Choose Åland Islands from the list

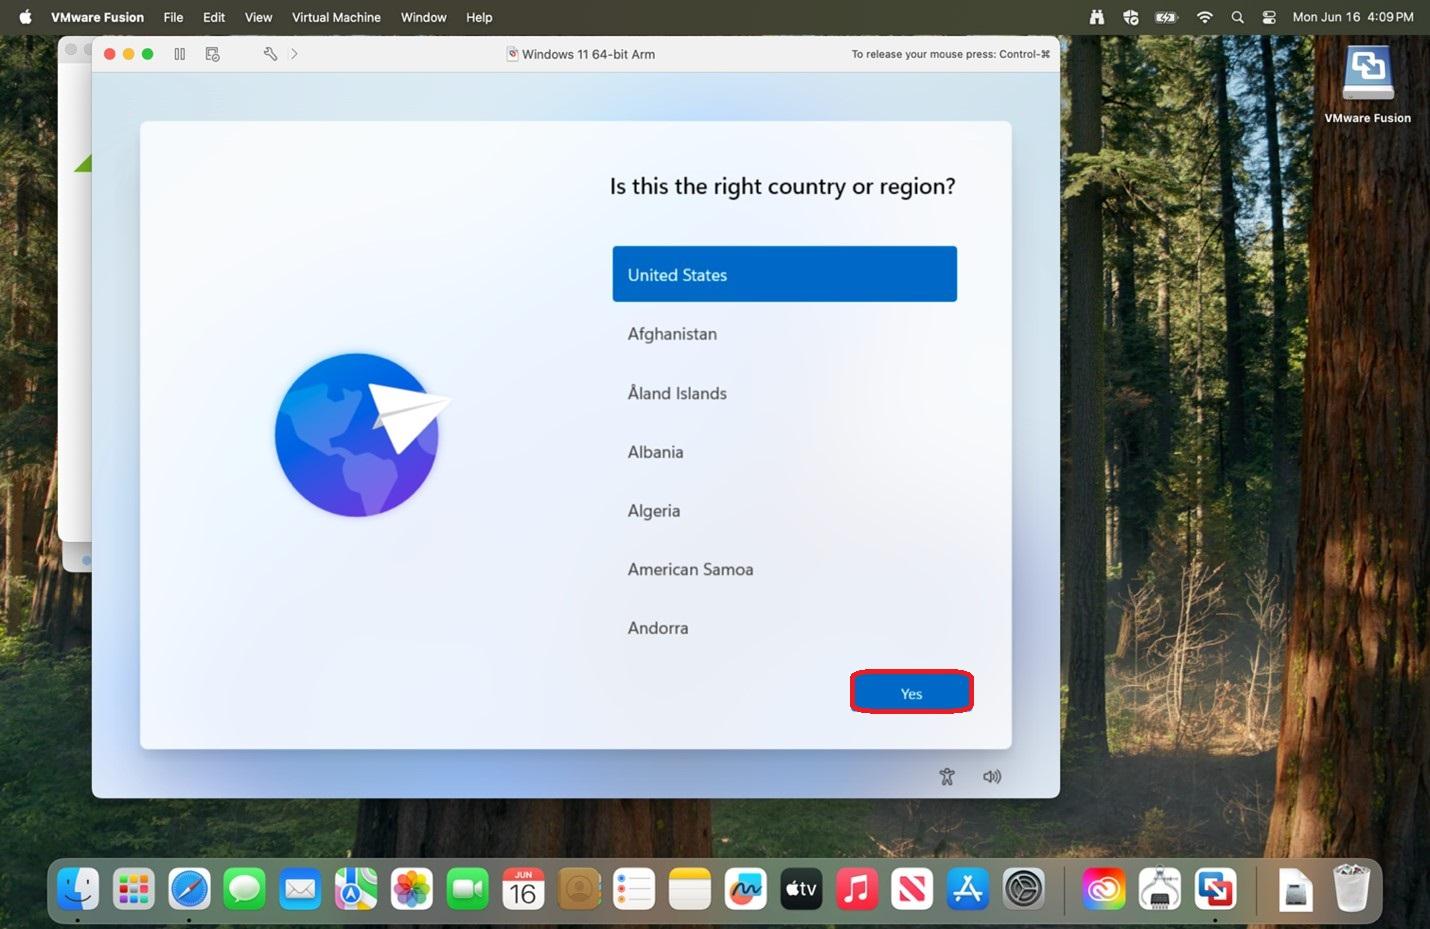click(784, 393)
